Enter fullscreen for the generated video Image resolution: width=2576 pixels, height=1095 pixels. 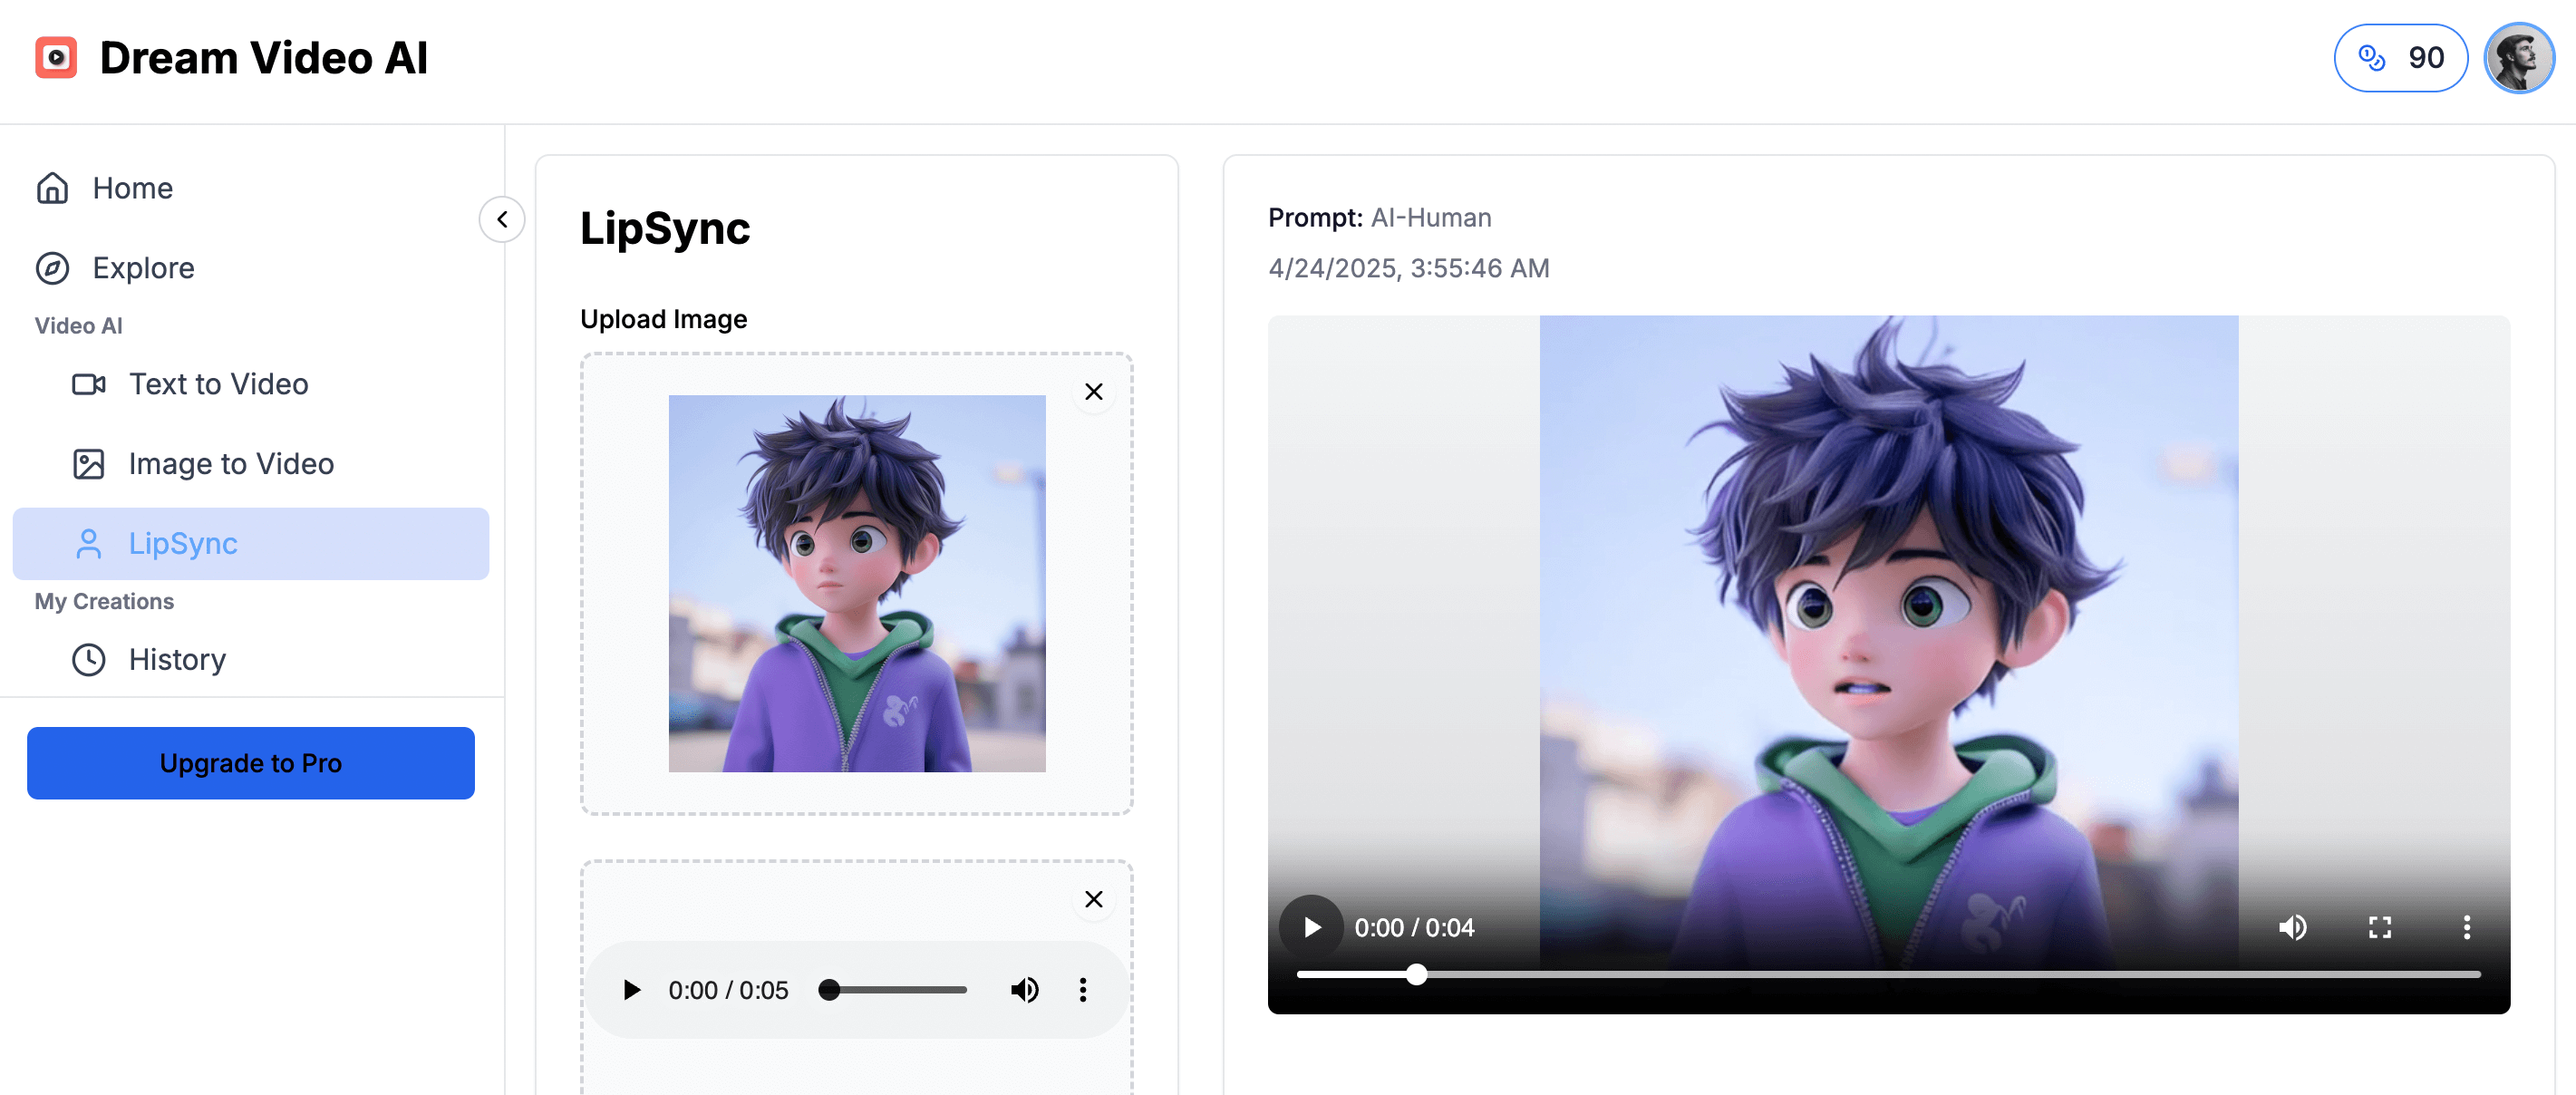(x=2380, y=927)
